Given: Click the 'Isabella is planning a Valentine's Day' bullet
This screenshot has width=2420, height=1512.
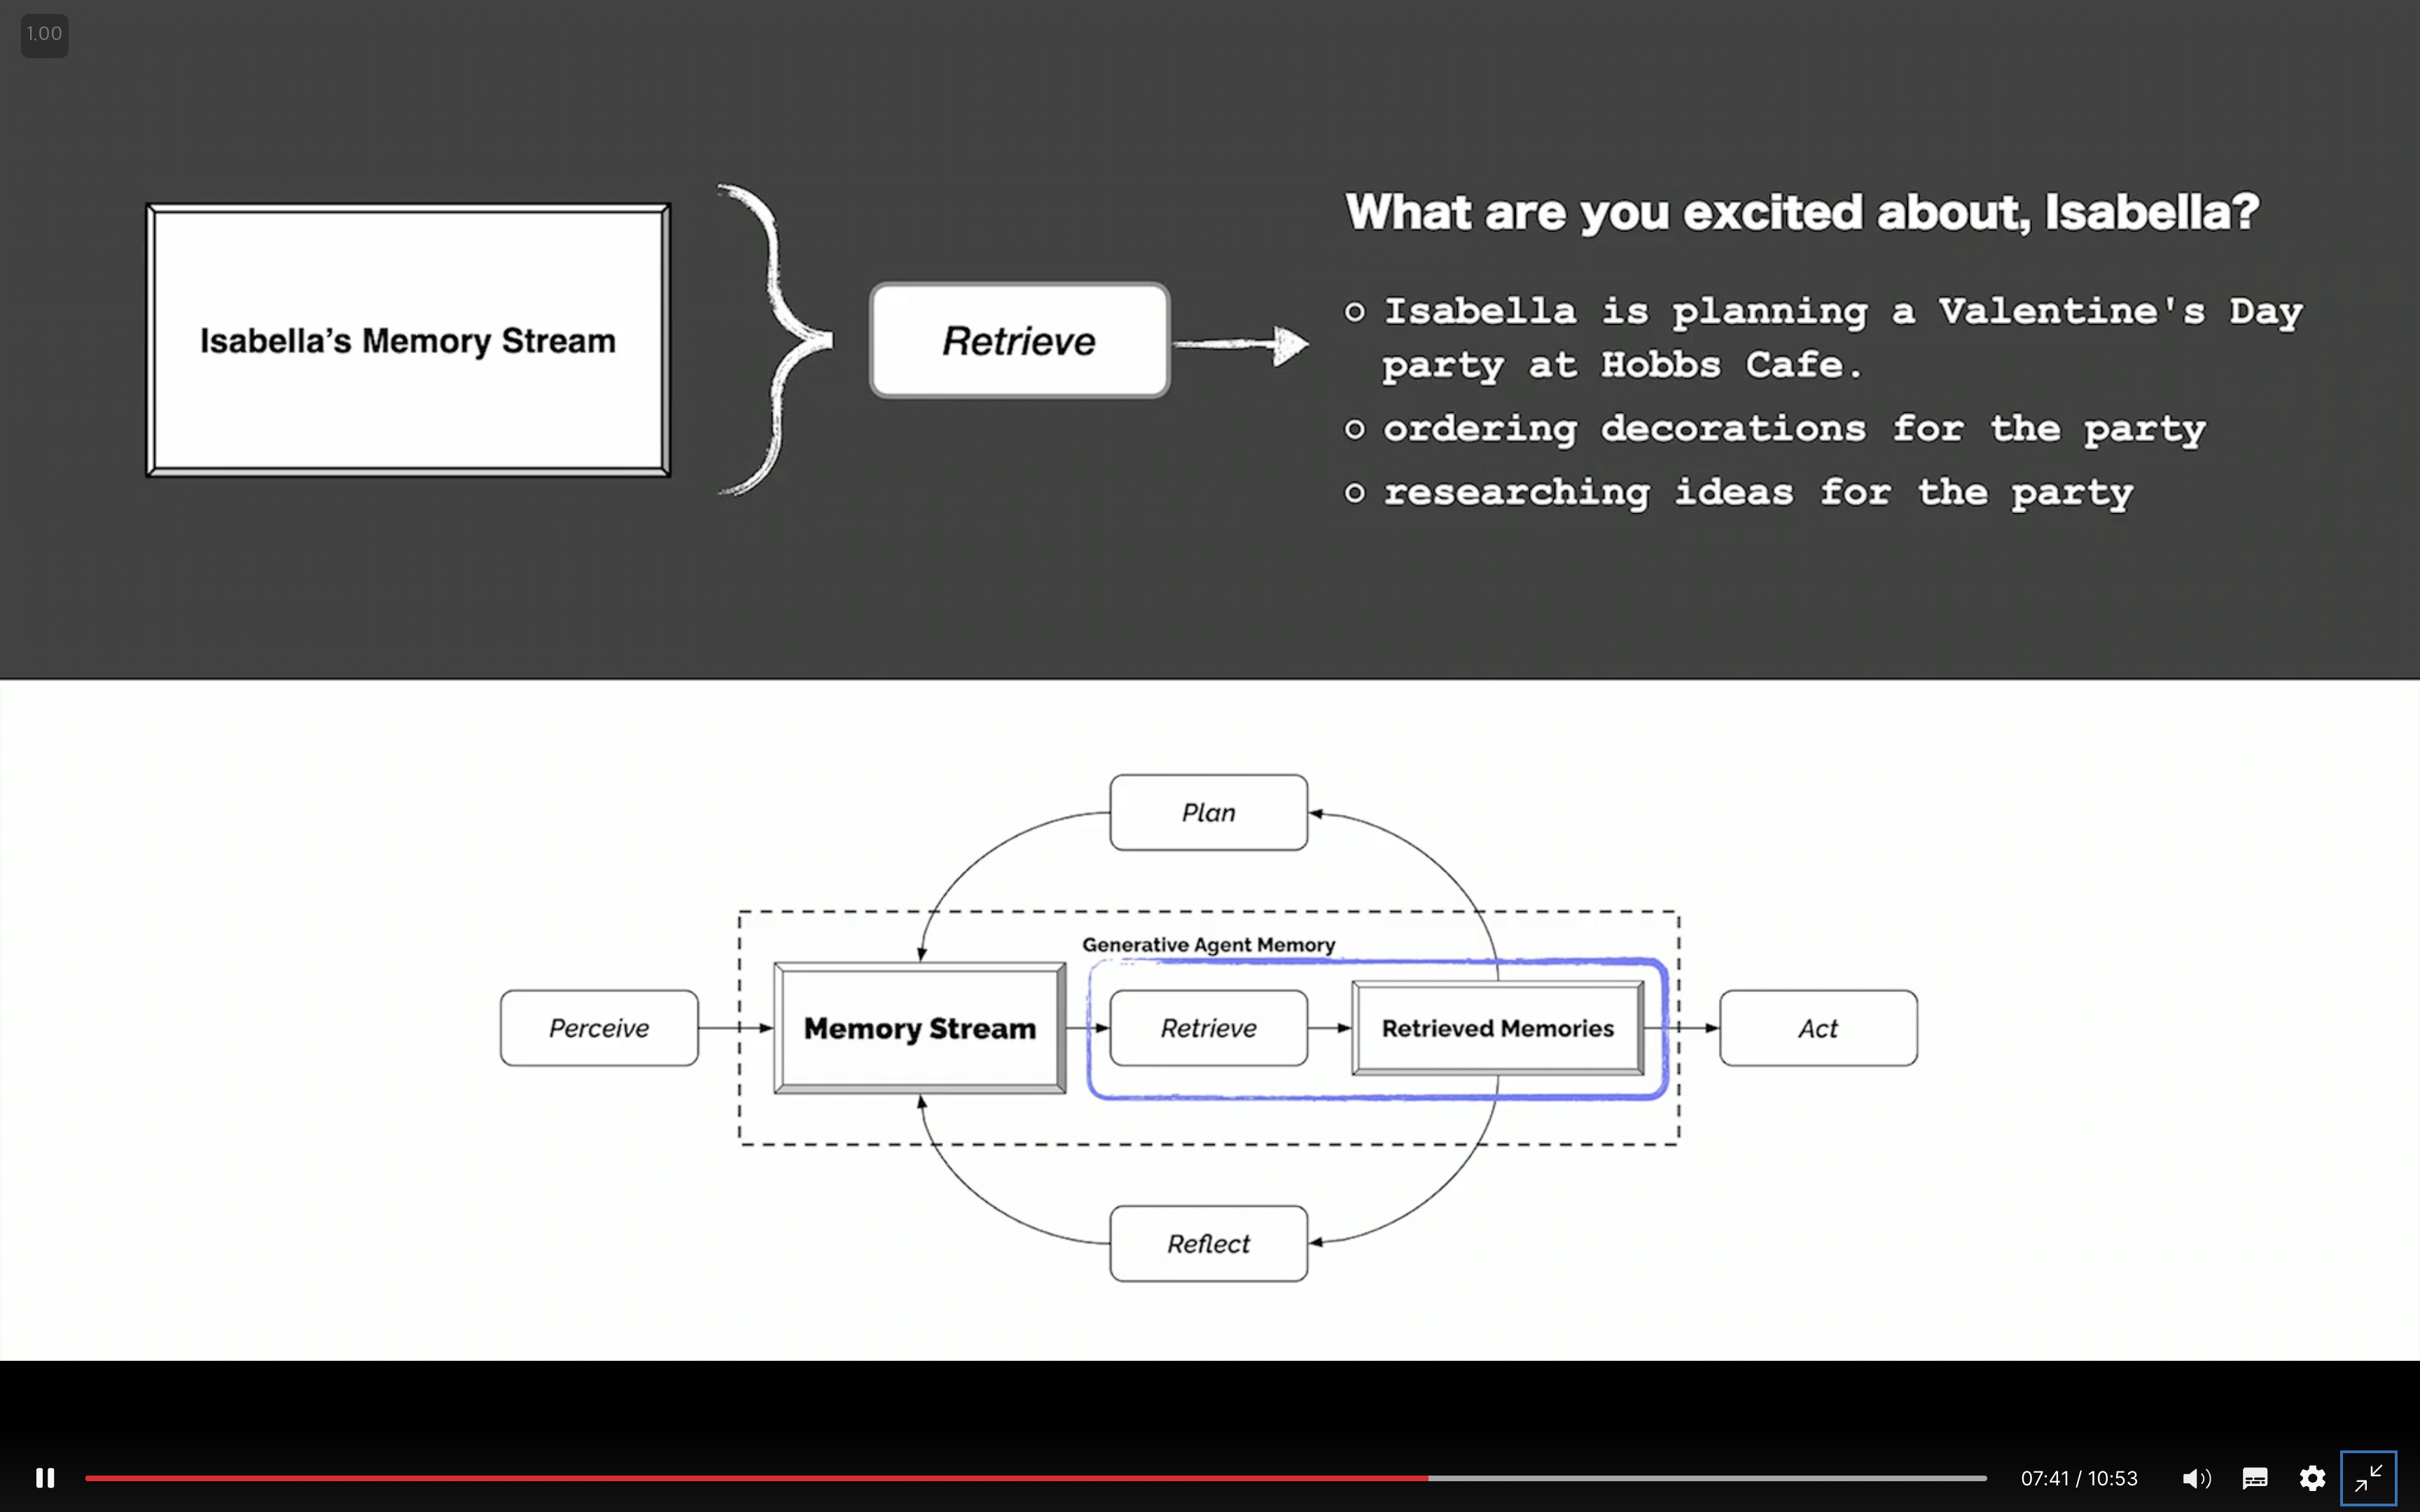Looking at the screenshot, I should coord(1825,338).
